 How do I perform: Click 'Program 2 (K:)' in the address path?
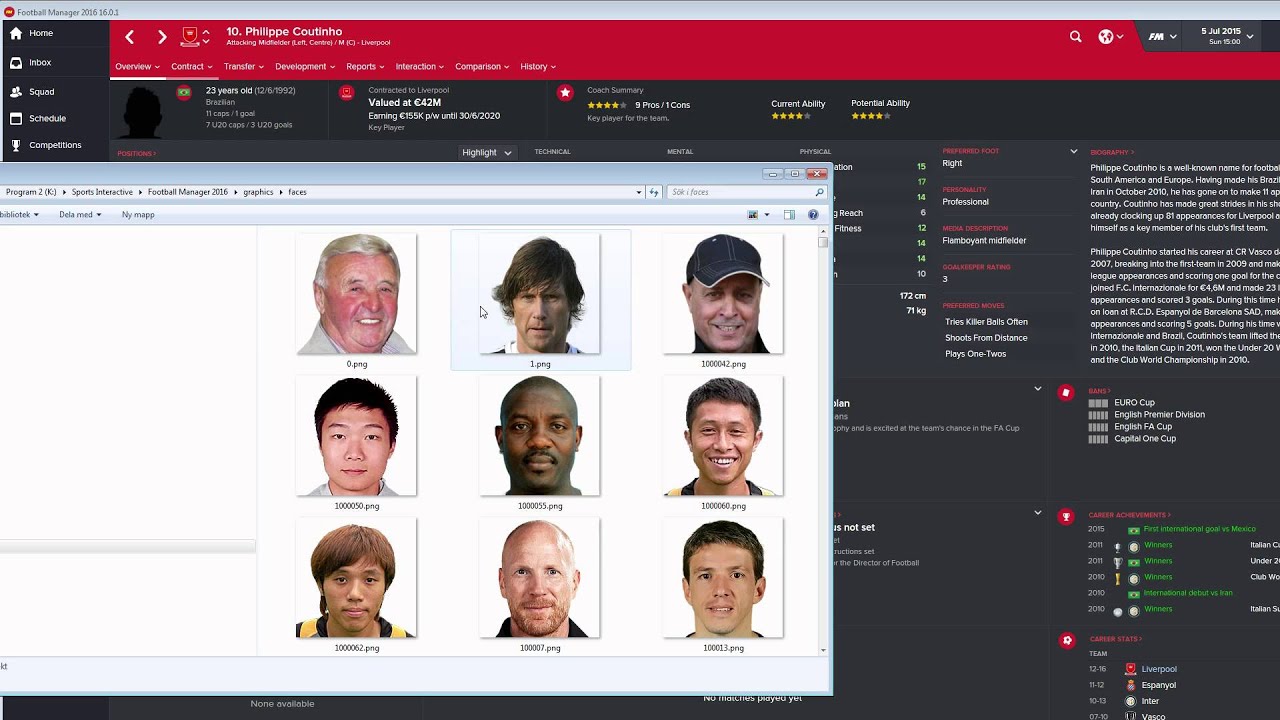tap(31, 192)
